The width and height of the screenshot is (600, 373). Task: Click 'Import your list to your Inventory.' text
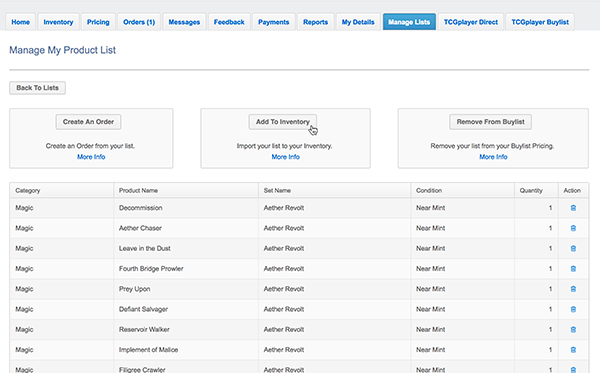[284, 146]
